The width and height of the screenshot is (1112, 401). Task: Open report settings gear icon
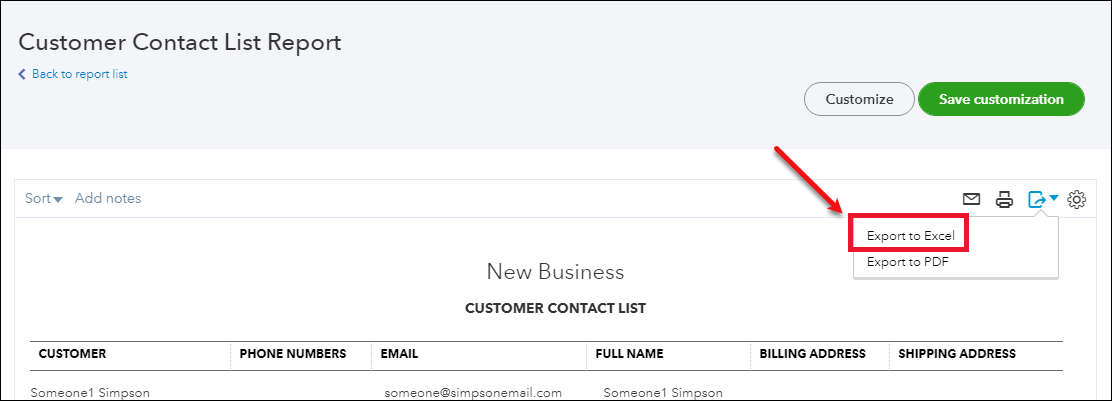[1077, 199]
